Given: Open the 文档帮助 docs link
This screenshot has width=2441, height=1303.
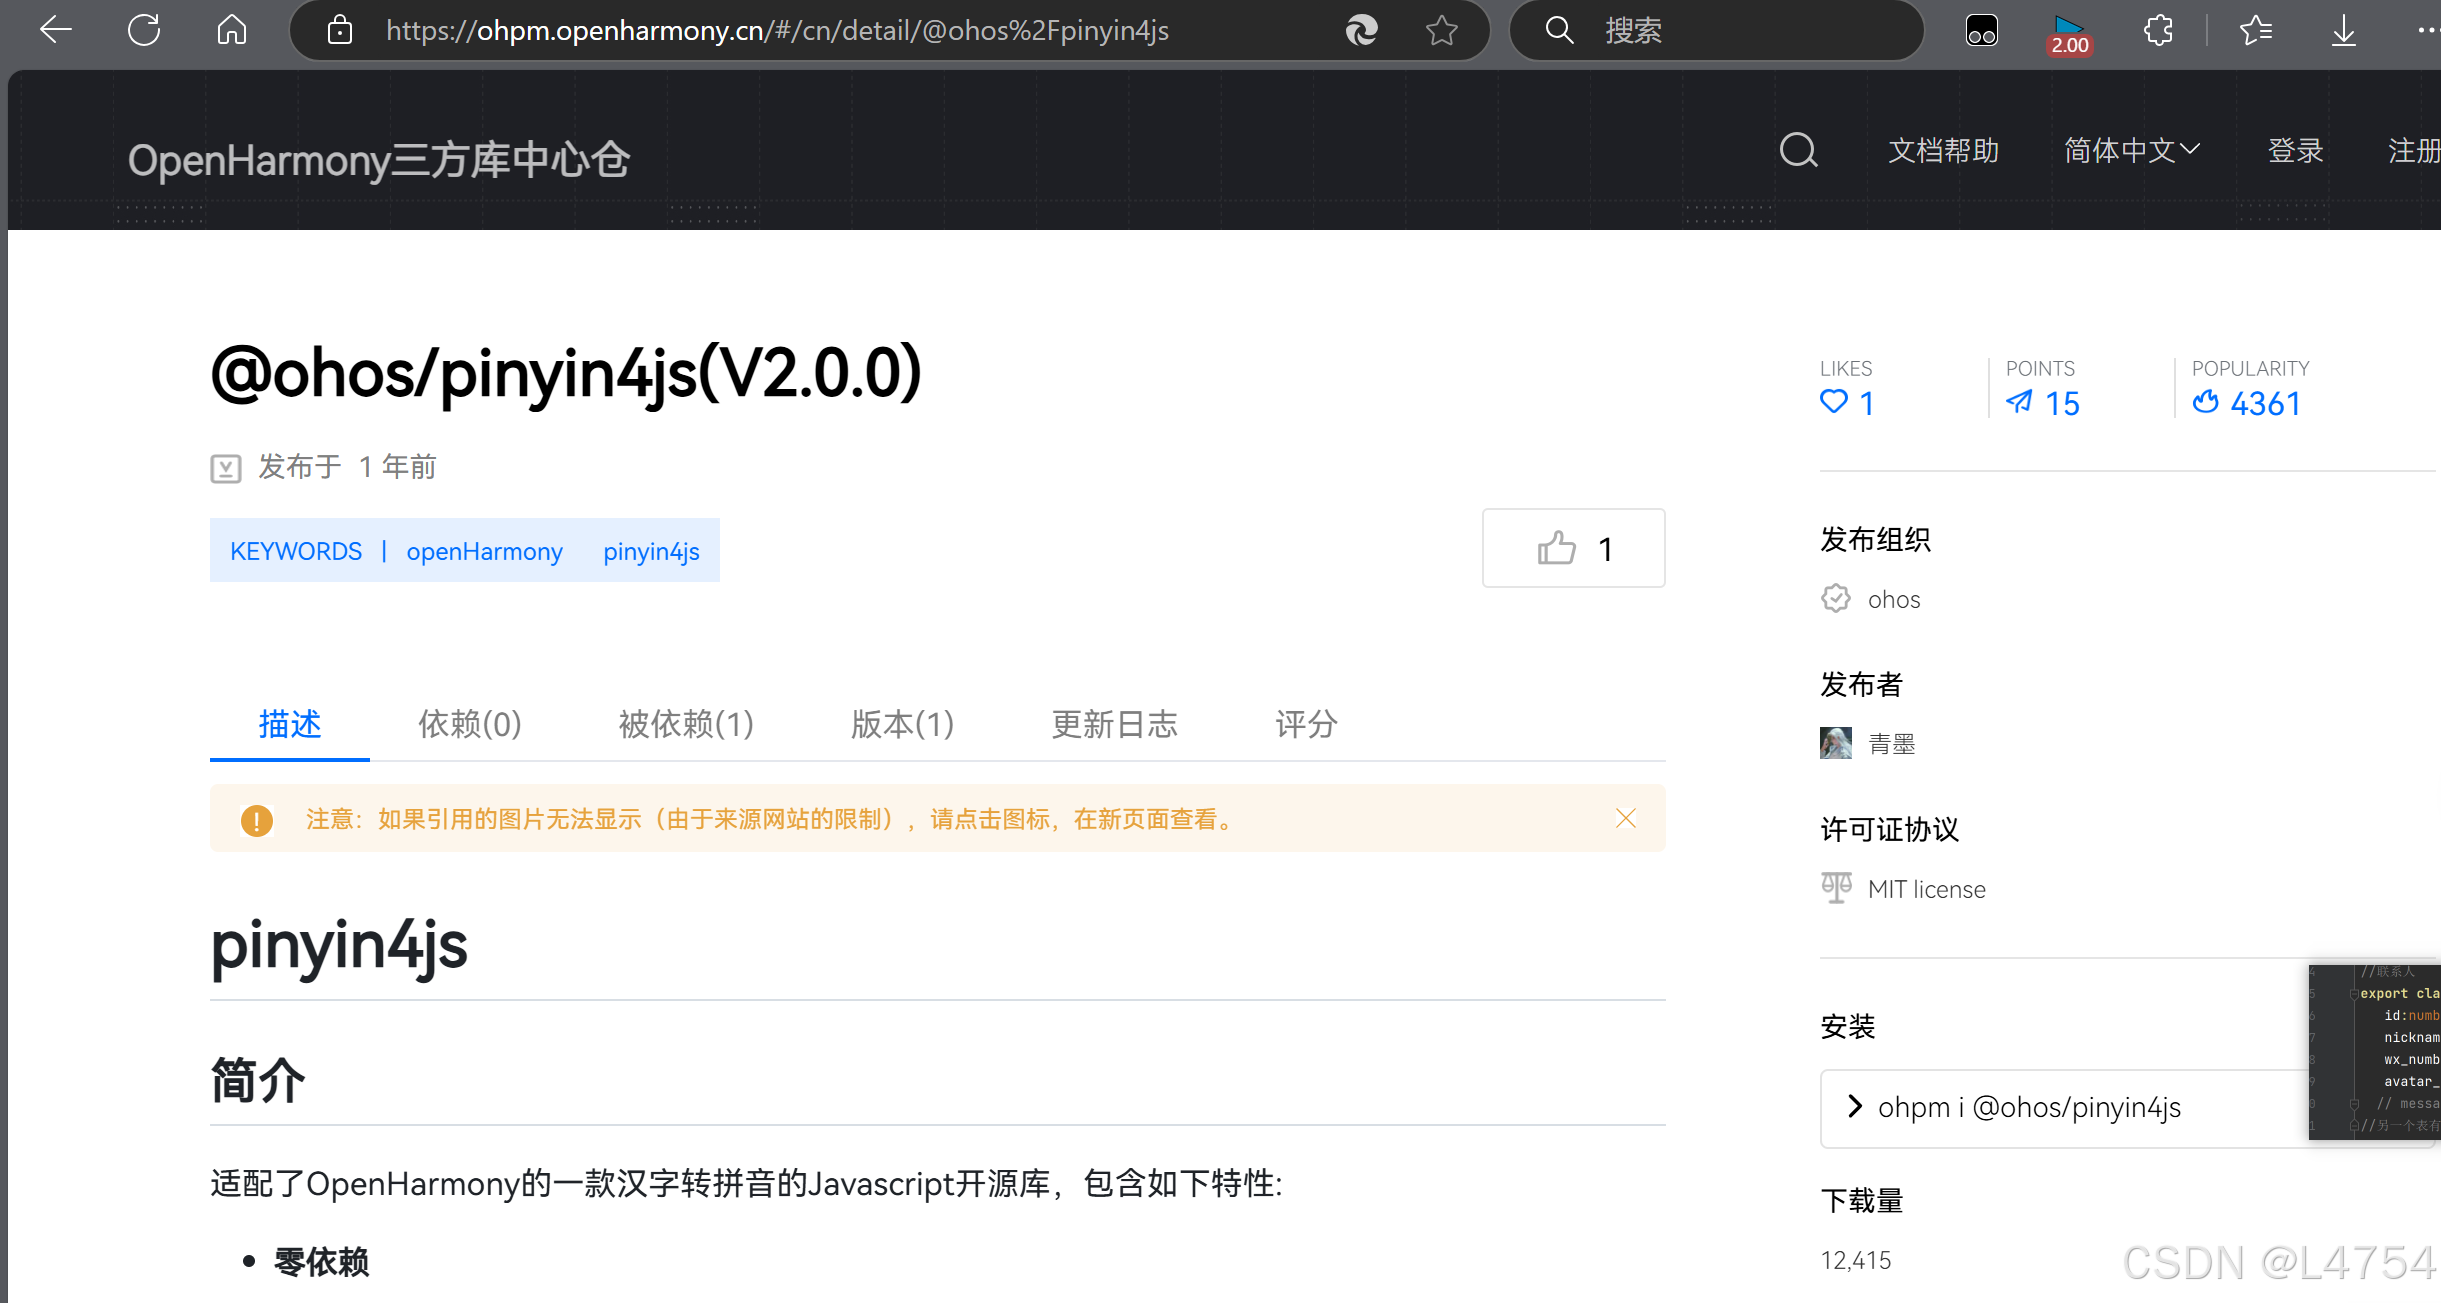Looking at the screenshot, I should pos(1943,151).
